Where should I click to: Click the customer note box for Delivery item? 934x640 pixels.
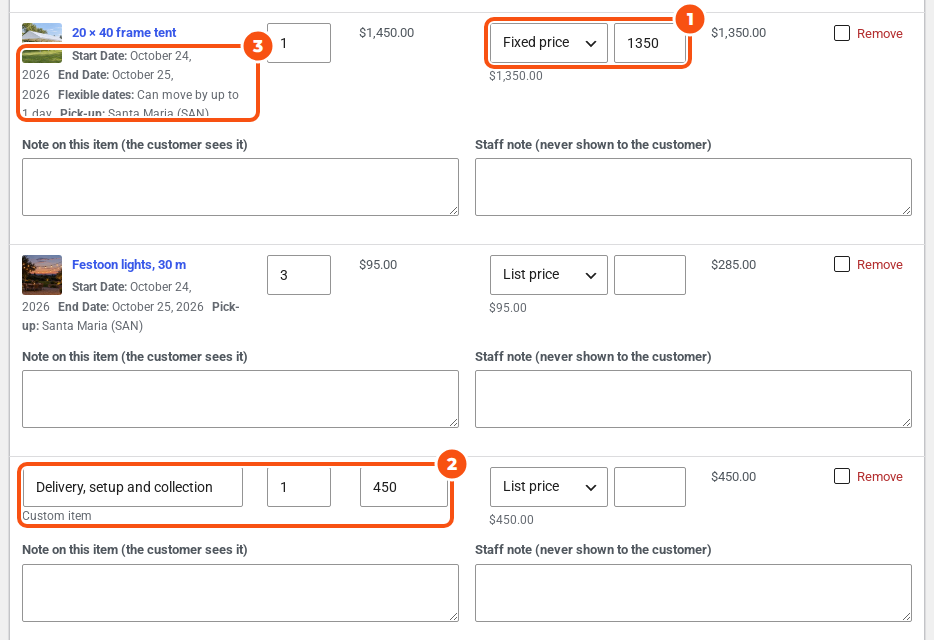[x=240, y=593]
